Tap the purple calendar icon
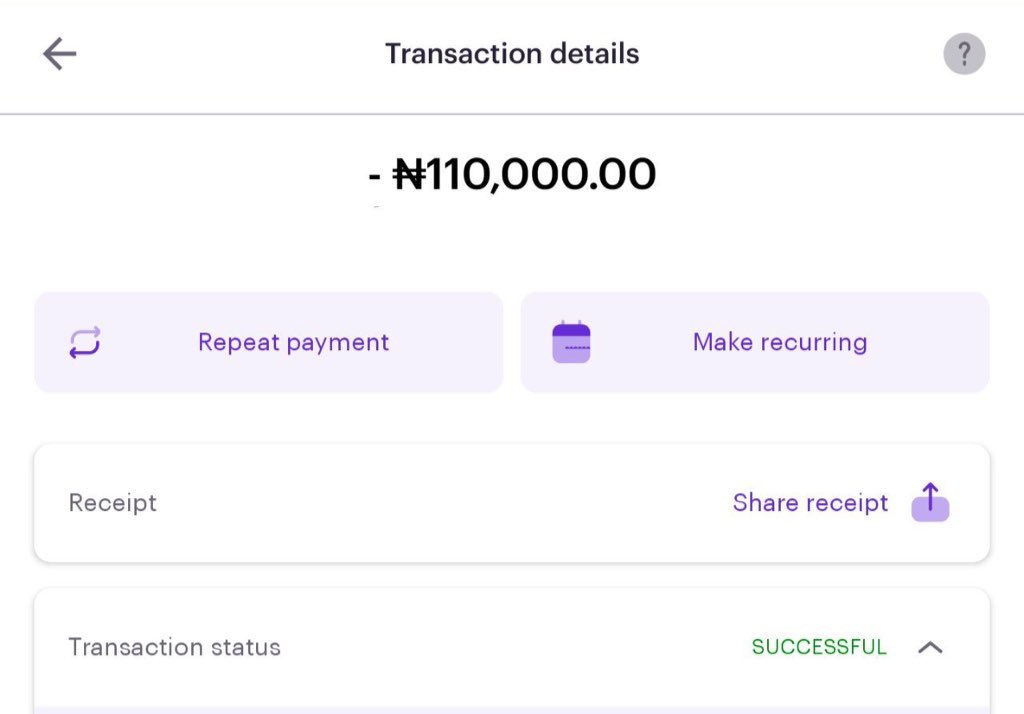This screenshot has width=1024, height=714. 571,342
